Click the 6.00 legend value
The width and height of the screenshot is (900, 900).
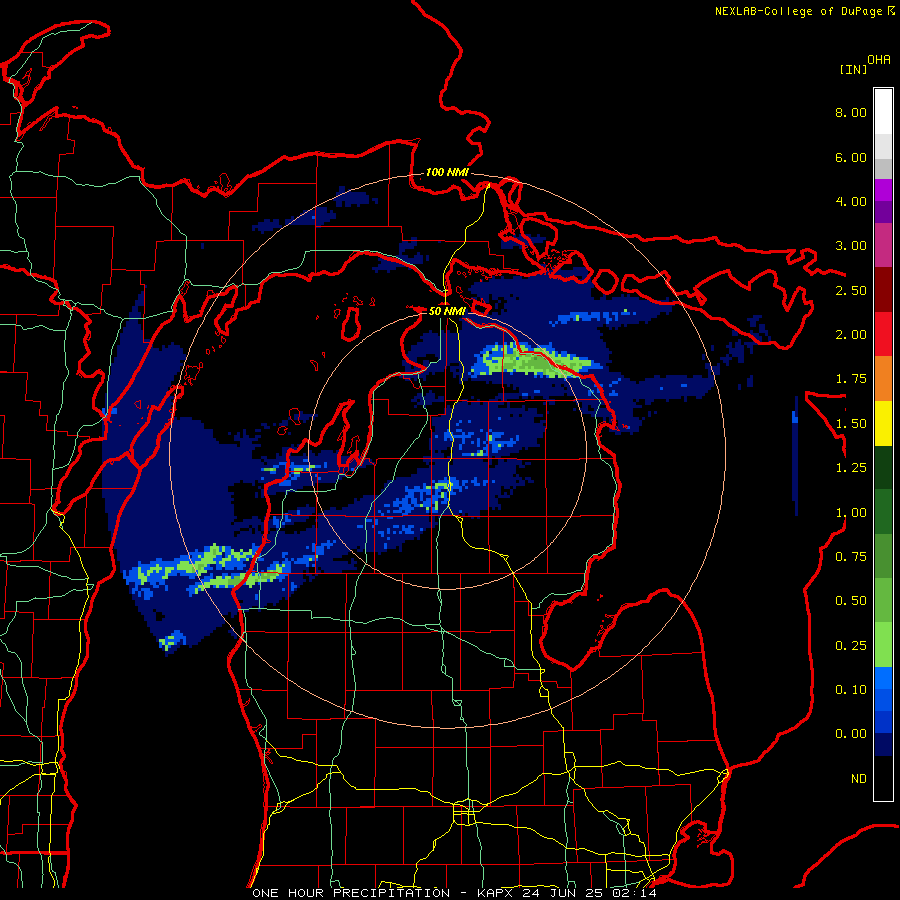pyautogui.click(x=851, y=157)
